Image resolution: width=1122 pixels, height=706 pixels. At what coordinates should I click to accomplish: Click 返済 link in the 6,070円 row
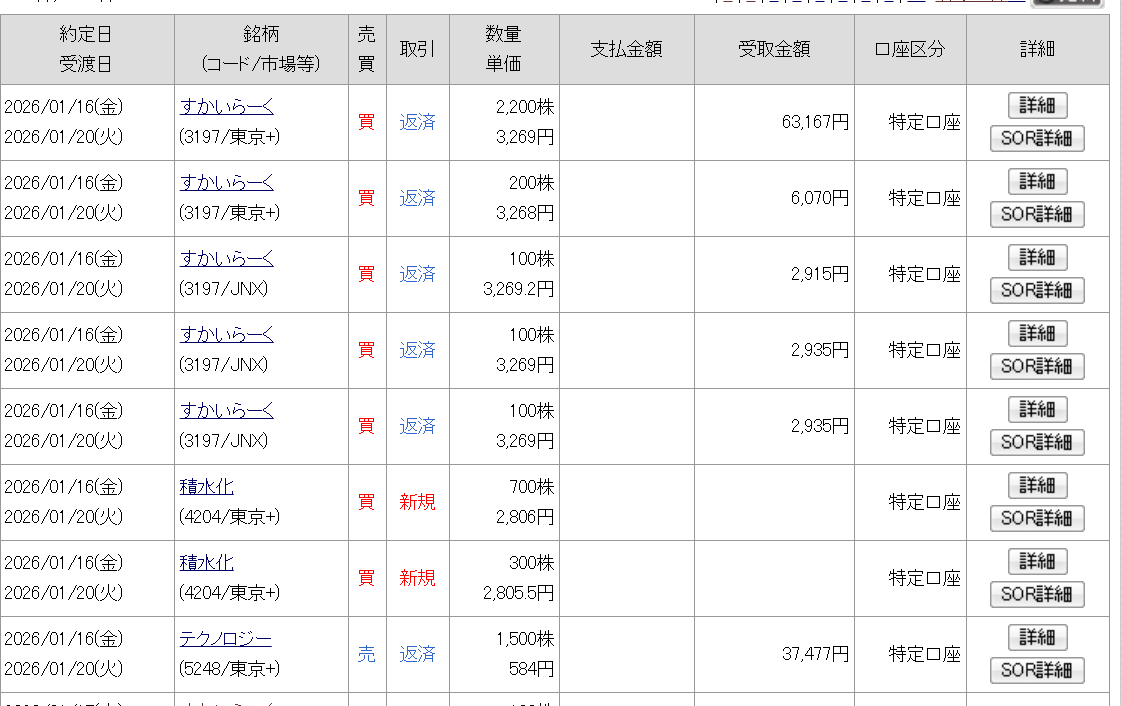417,198
